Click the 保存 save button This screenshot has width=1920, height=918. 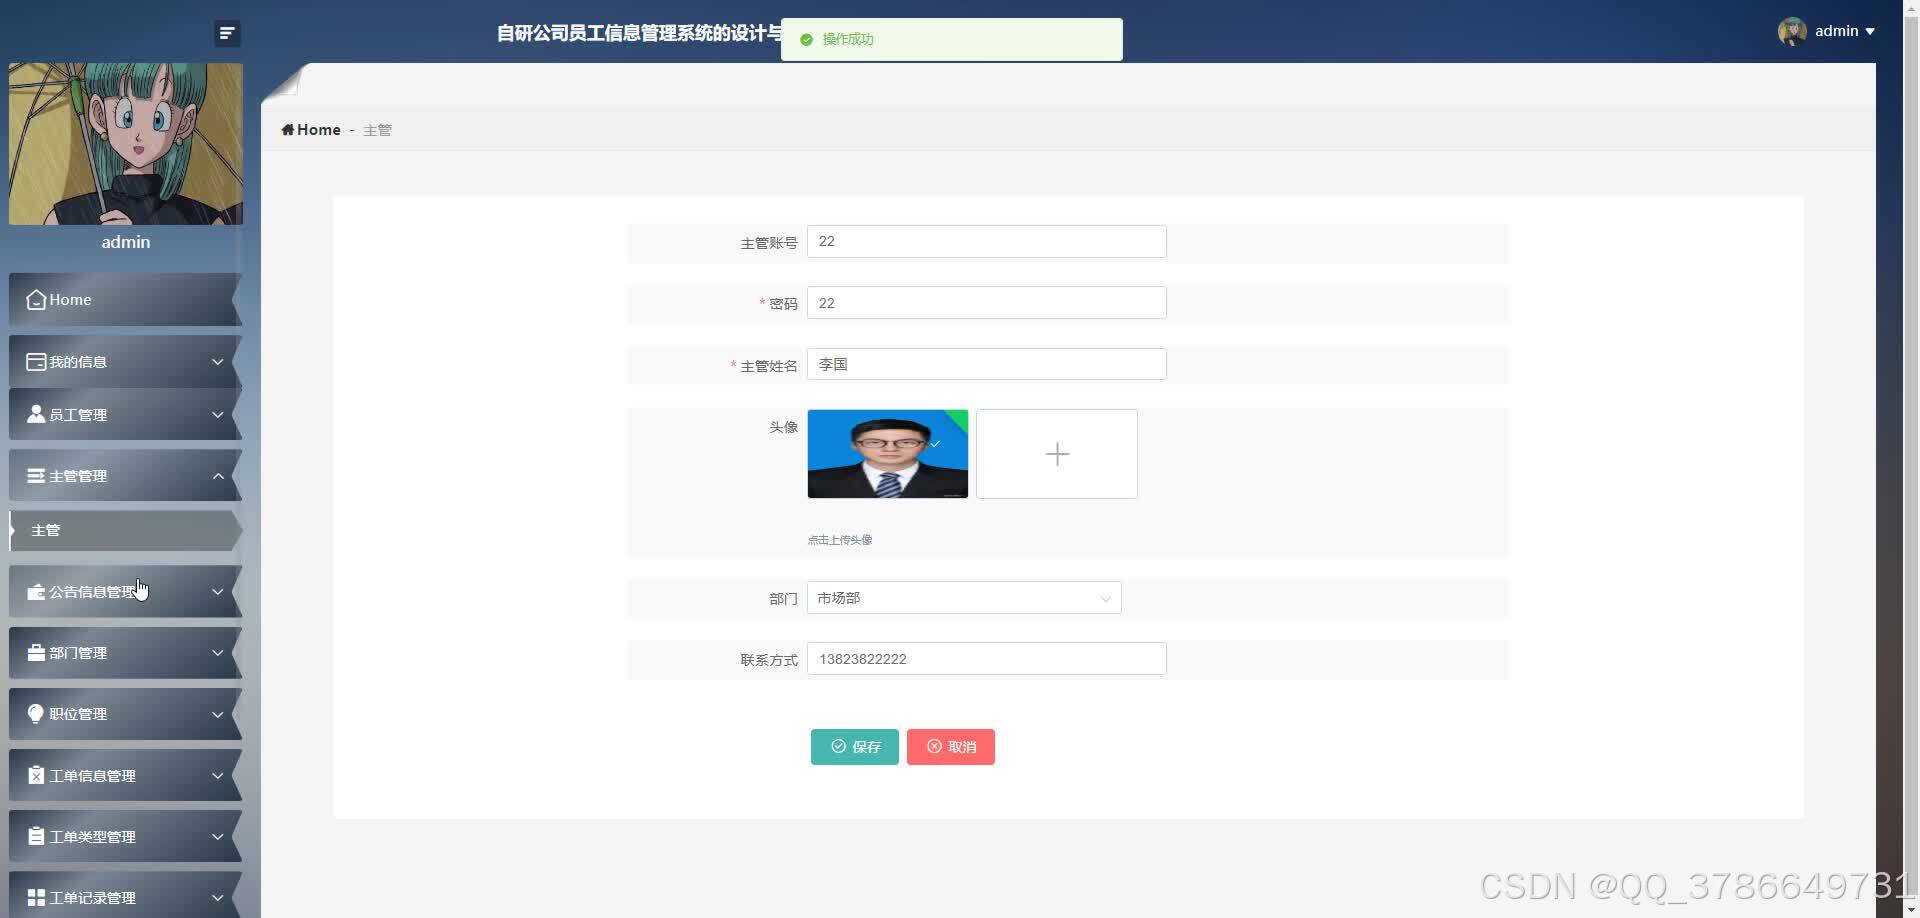pyautogui.click(x=854, y=746)
